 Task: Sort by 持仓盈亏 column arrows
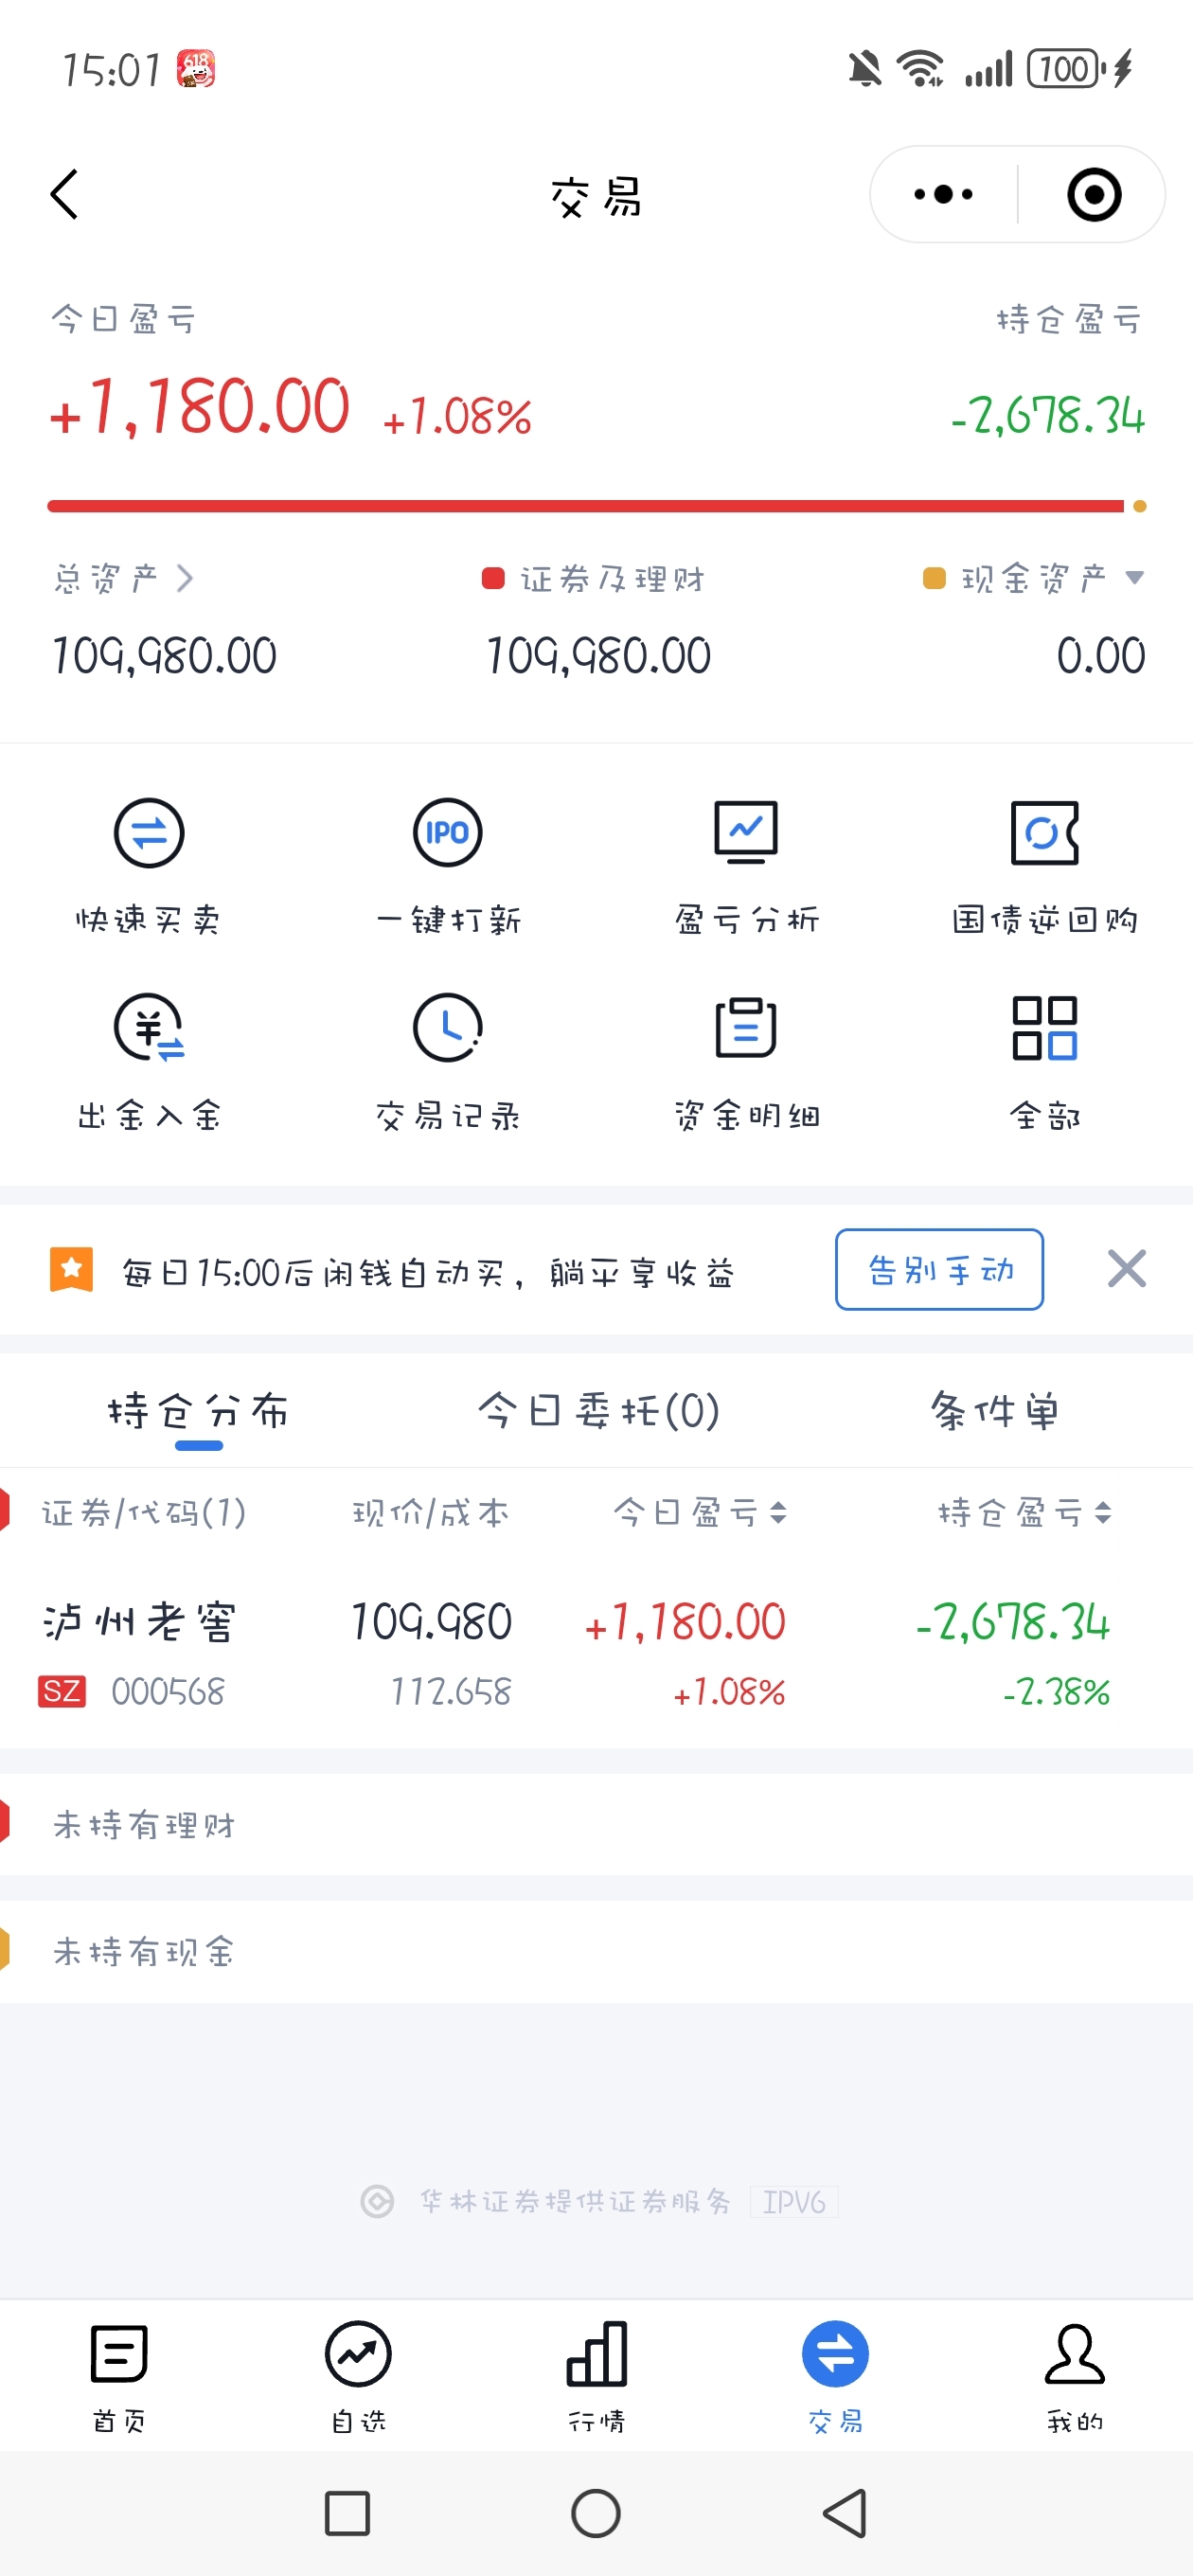pyautogui.click(x=1102, y=1513)
